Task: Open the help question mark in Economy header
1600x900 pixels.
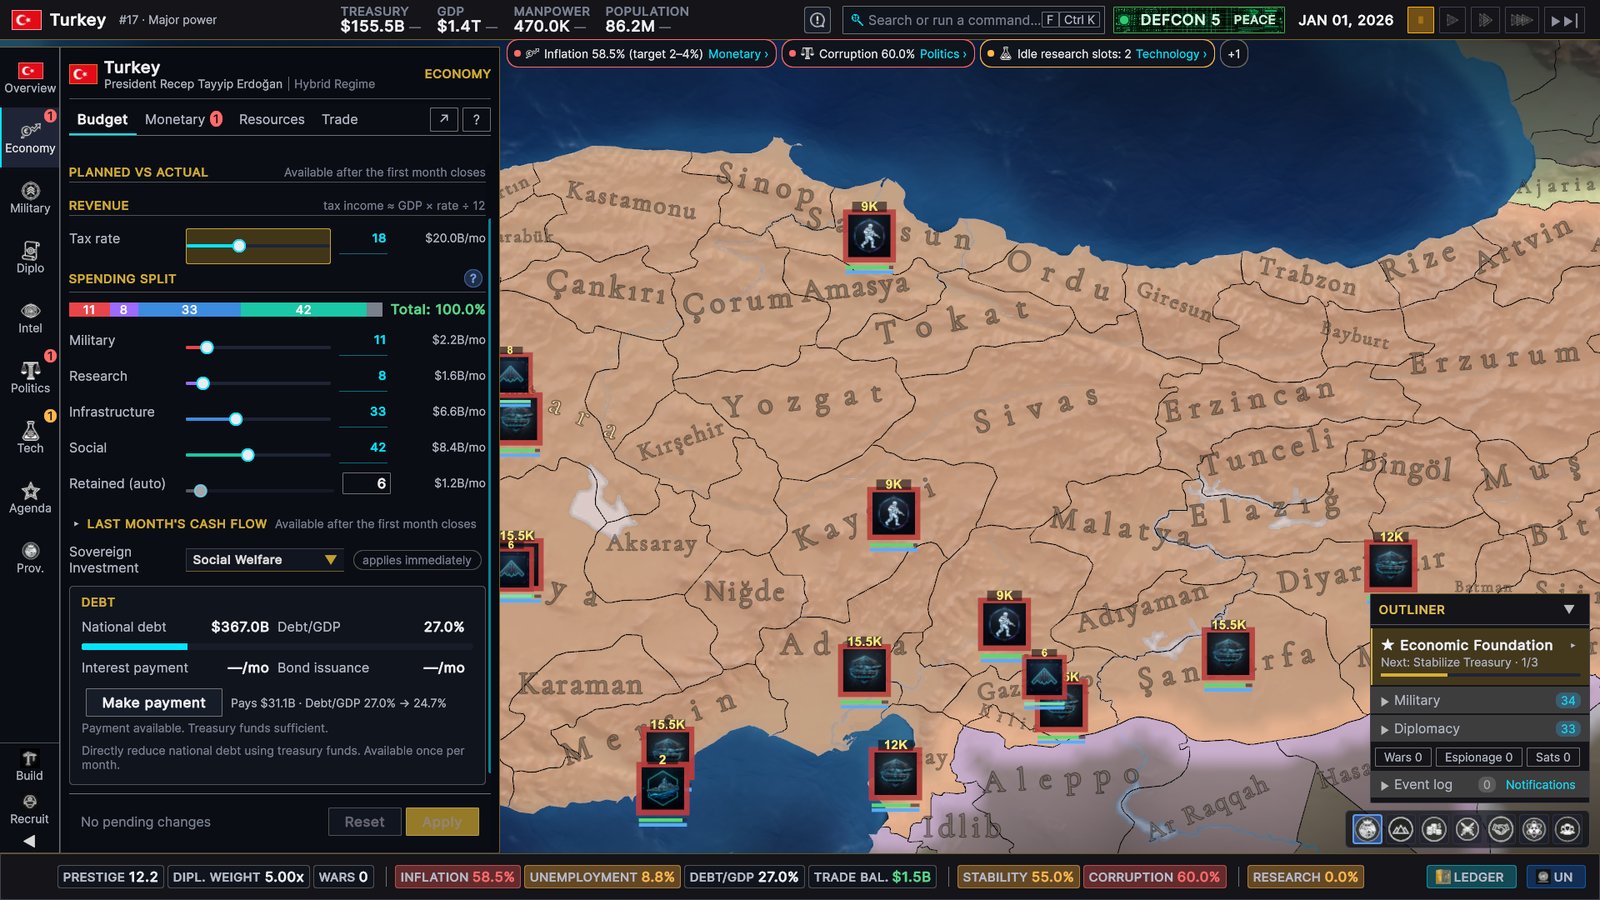Action: pos(476,120)
